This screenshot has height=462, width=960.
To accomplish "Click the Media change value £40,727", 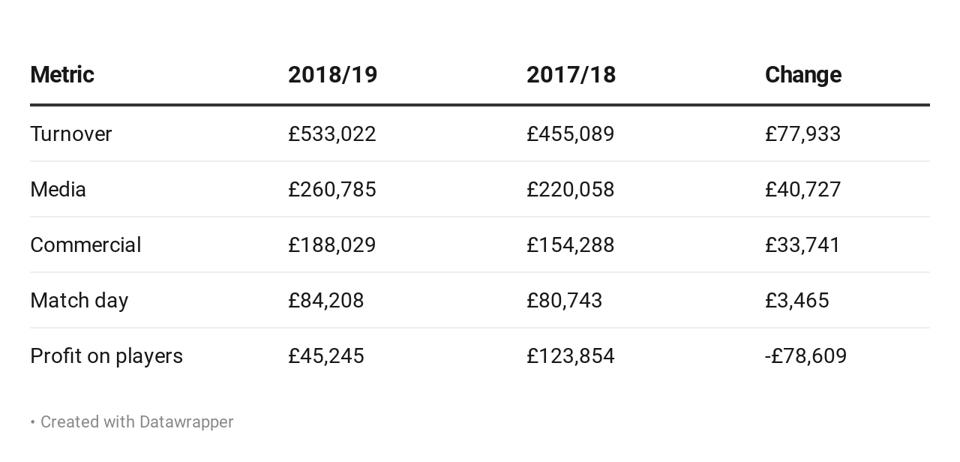I will tap(803, 190).
